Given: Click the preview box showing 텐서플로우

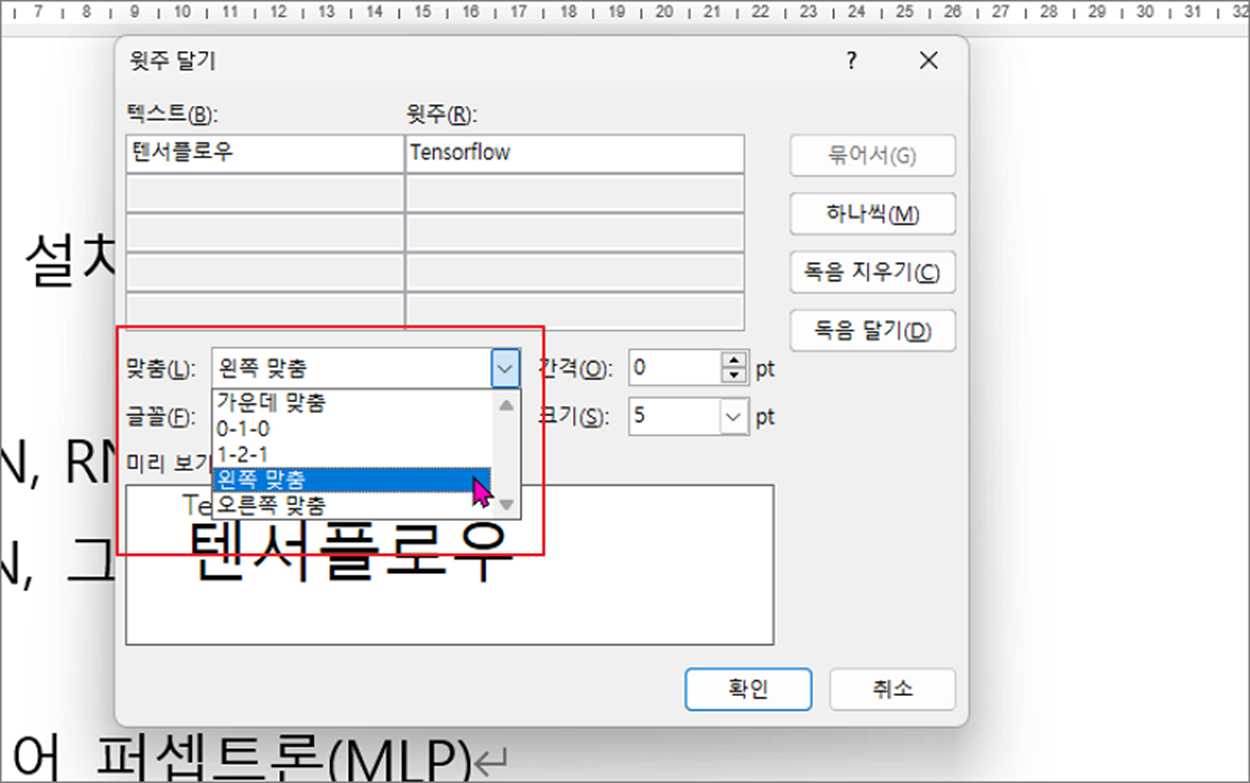Looking at the screenshot, I should point(450,565).
